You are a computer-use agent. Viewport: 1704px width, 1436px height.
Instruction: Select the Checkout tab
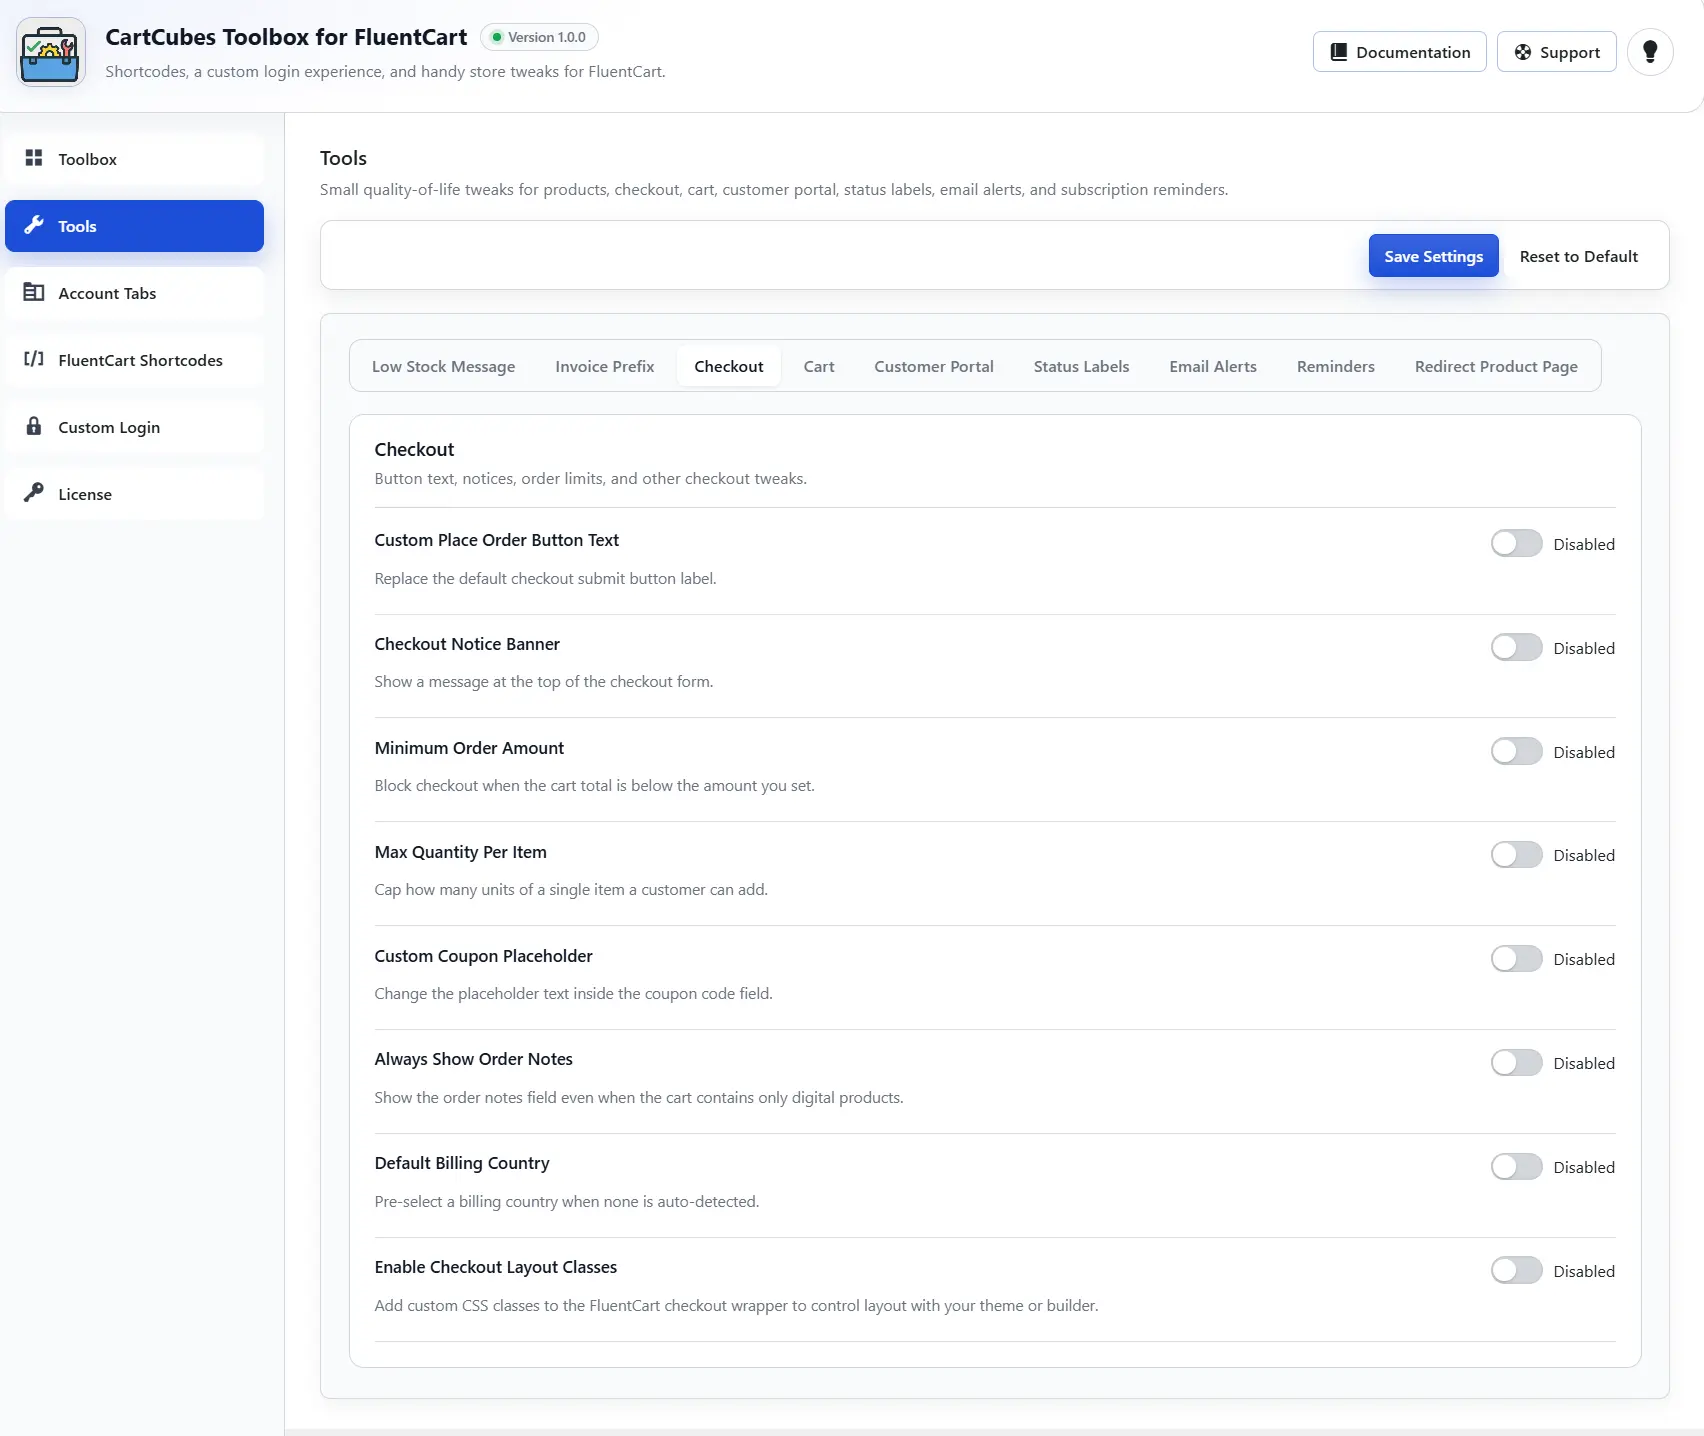tap(728, 366)
